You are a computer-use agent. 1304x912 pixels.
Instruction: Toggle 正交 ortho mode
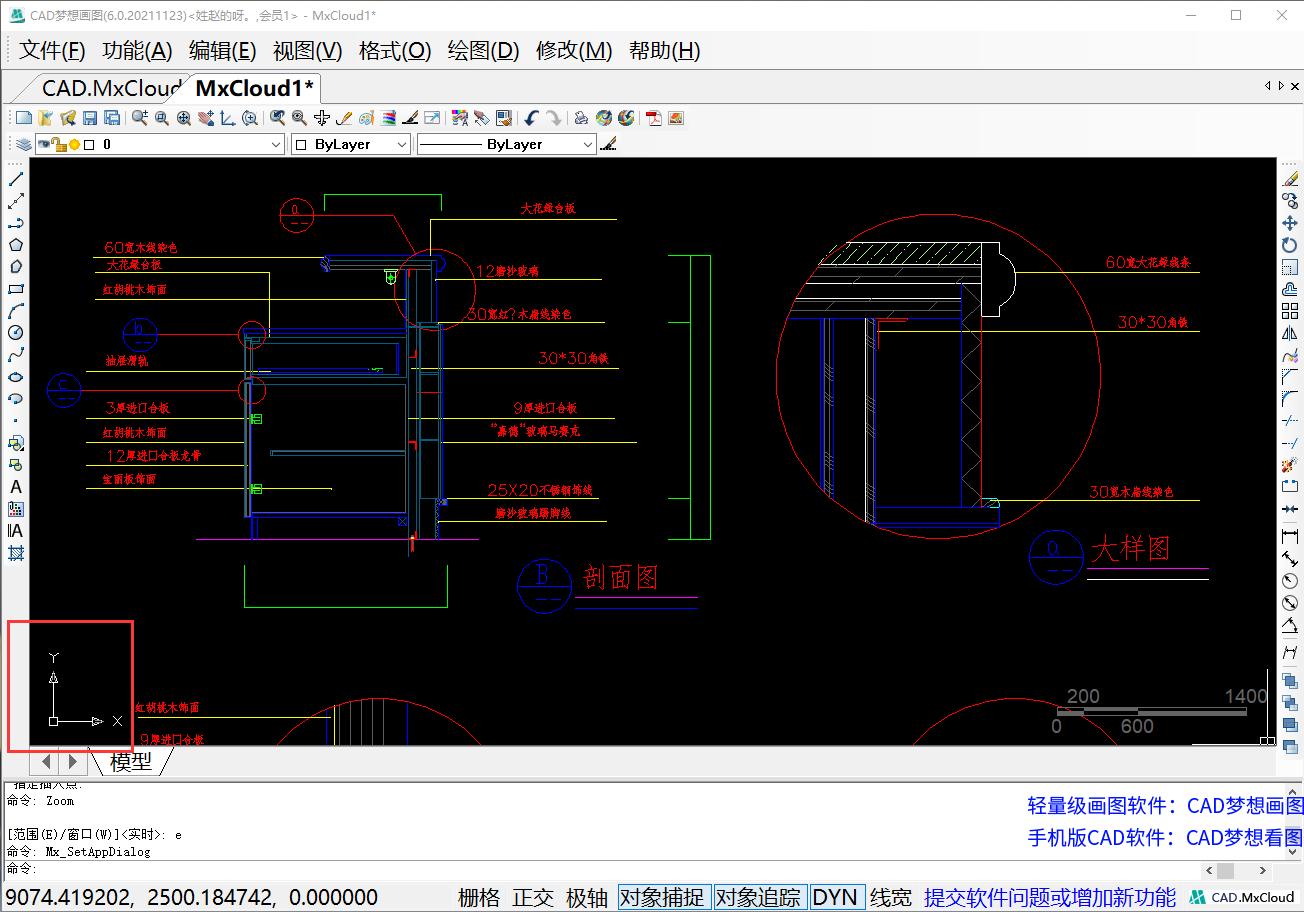pyautogui.click(x=533, y=897)
